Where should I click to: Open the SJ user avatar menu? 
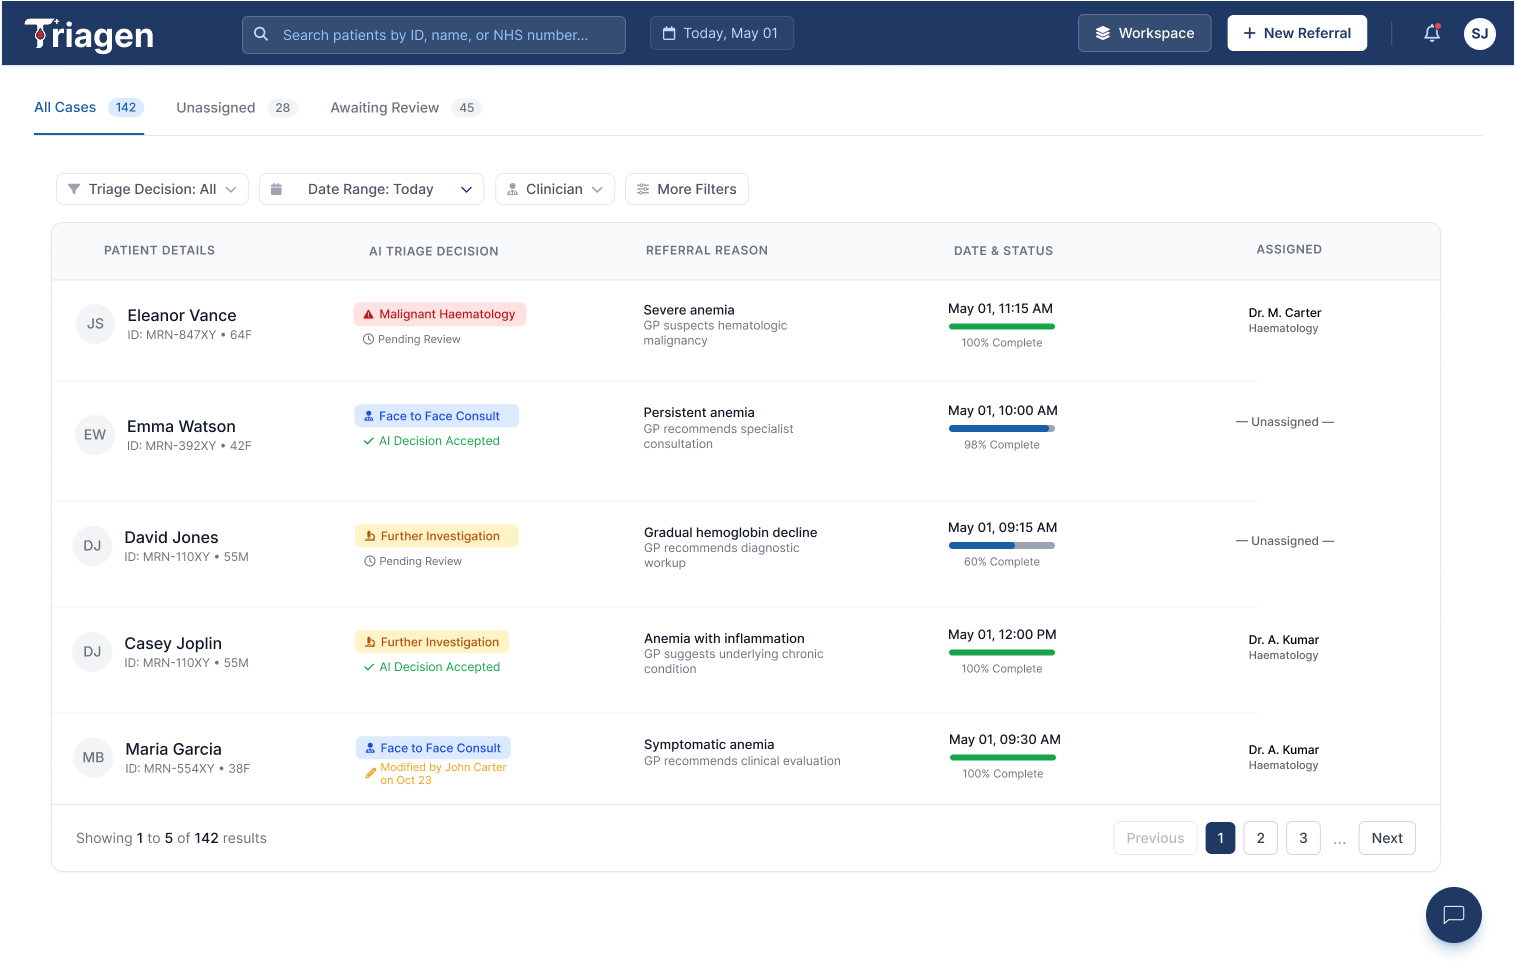[1480, 33]
